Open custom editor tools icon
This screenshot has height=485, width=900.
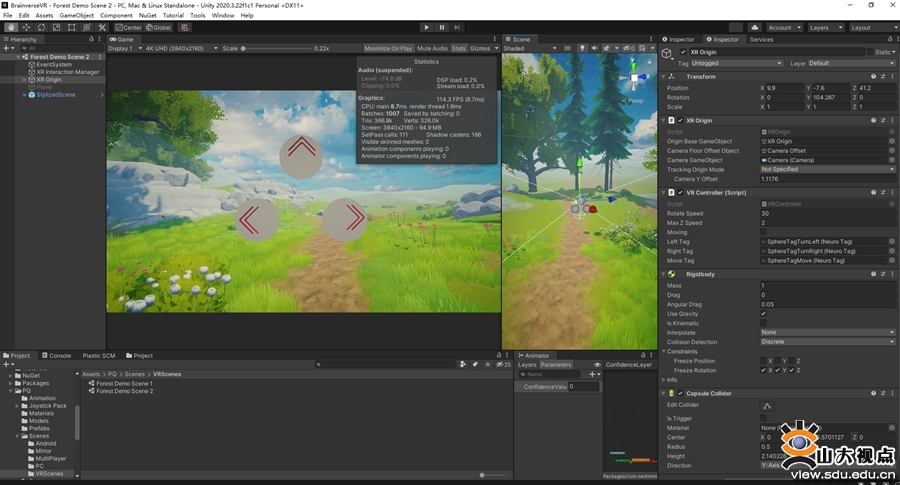(x=102, y=28)
